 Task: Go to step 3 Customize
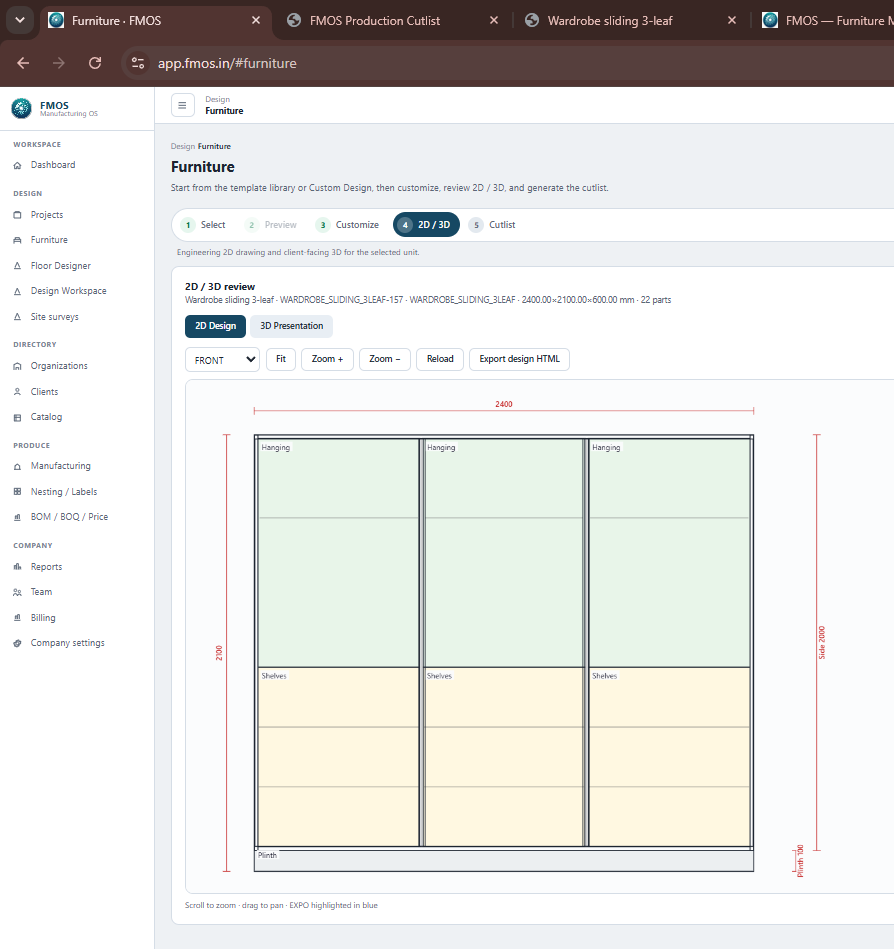tap(348, 225)
